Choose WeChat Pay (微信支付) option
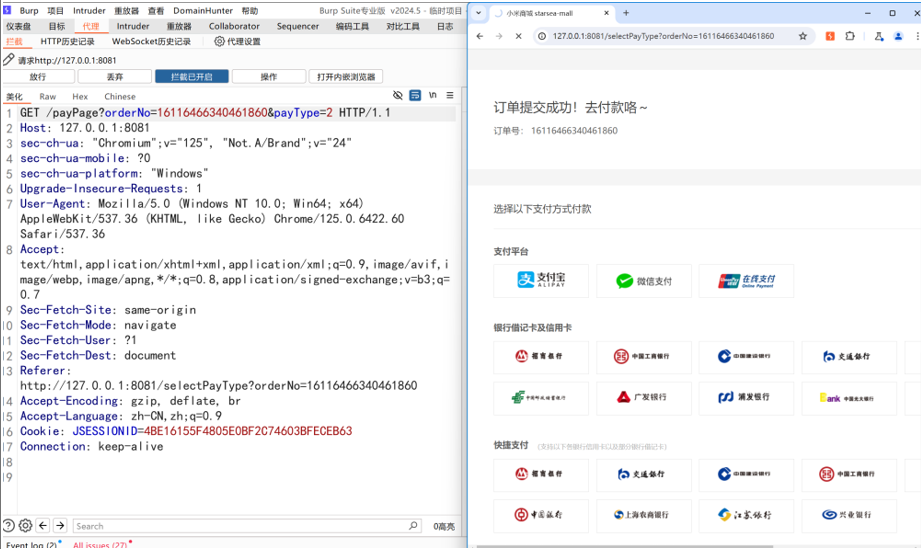921x549 pixels. point(644,281)
